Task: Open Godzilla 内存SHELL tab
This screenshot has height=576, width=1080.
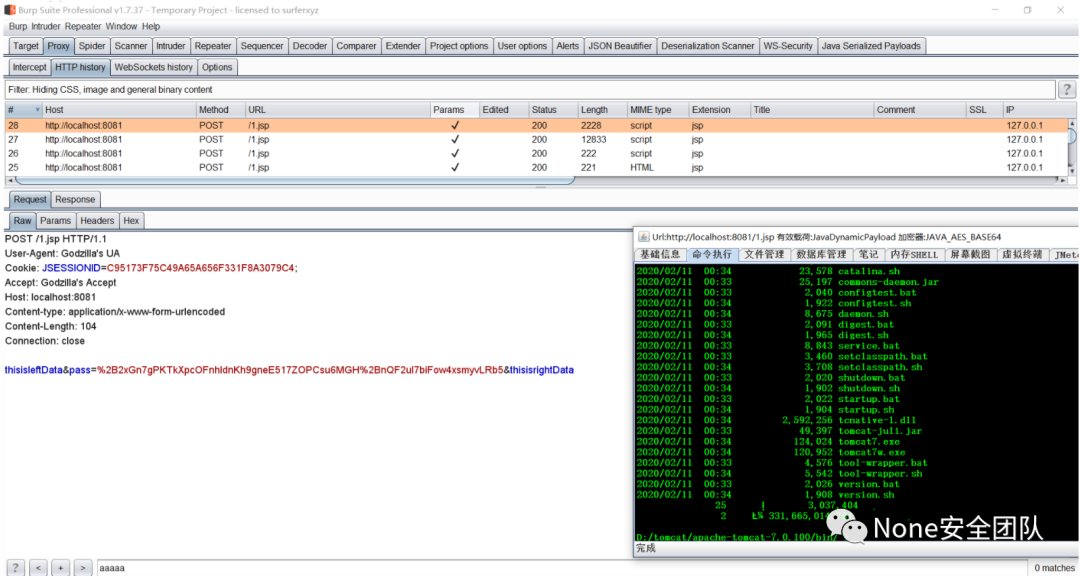Action: click(x=914, y=255)
